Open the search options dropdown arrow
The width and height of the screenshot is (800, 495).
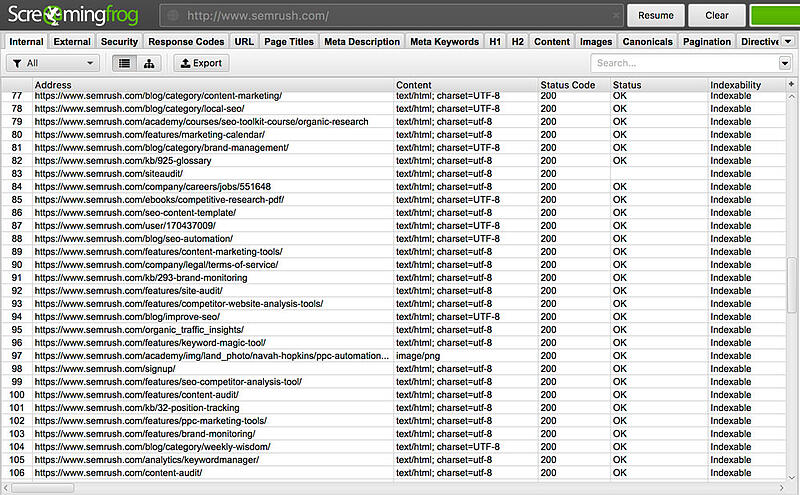tap(785, 63)
